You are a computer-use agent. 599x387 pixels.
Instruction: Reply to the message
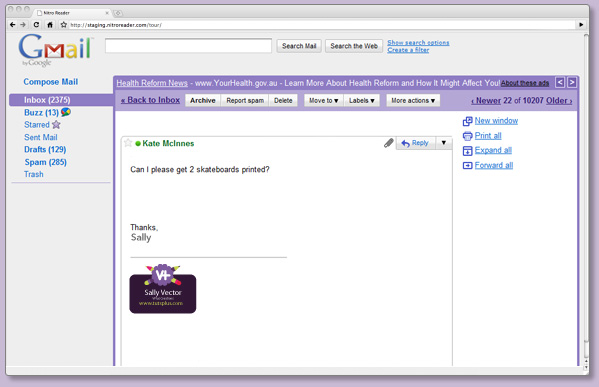point(416,143)
